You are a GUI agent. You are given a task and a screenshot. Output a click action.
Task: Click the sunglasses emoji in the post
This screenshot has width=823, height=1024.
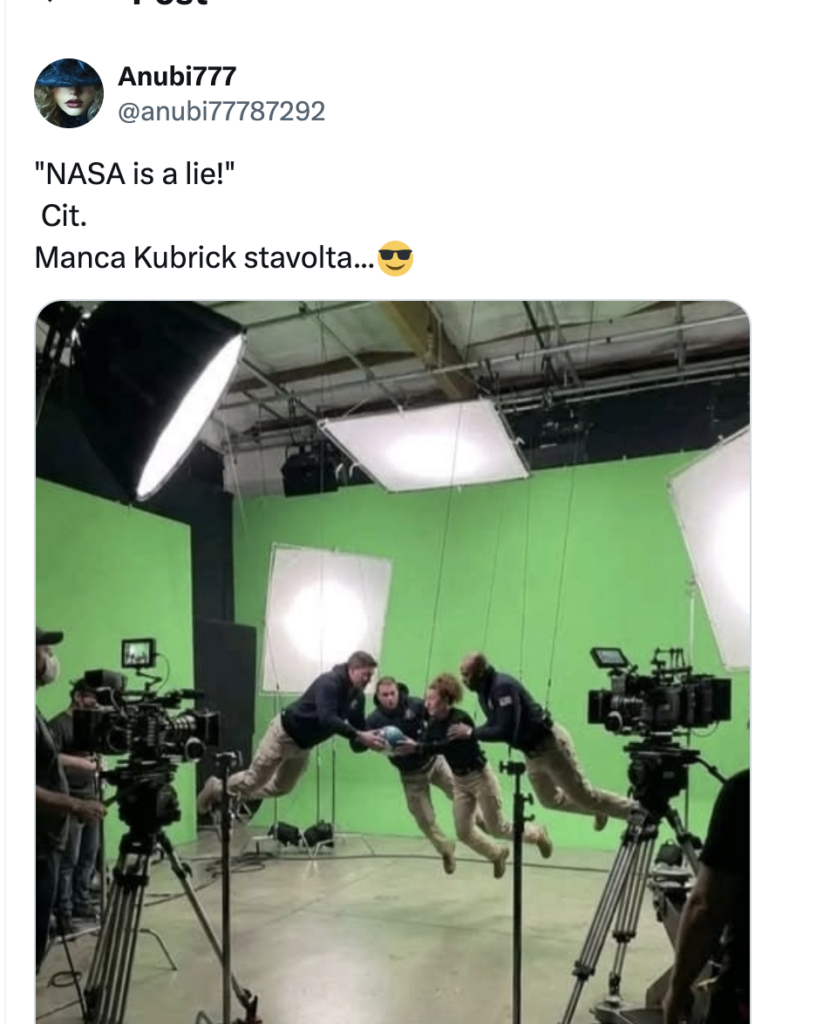coord(396,258)
